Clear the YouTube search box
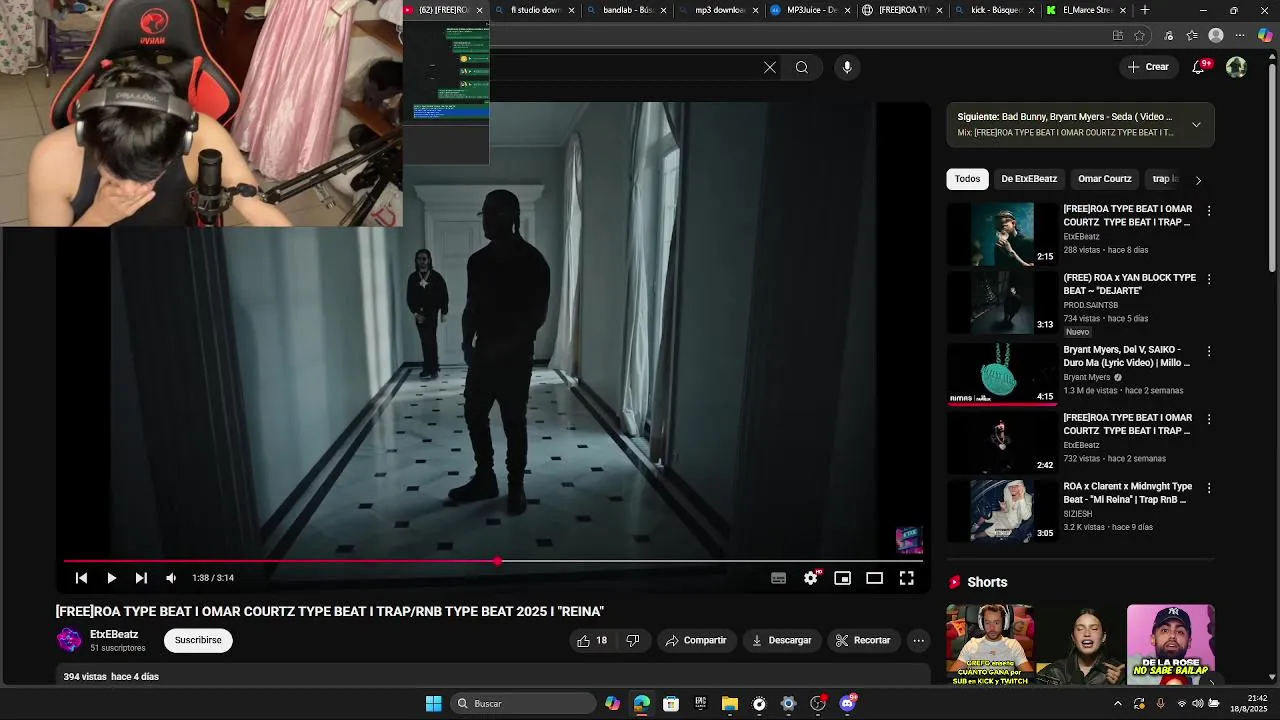Screen dimensions: 1280x720 (770, 67)
